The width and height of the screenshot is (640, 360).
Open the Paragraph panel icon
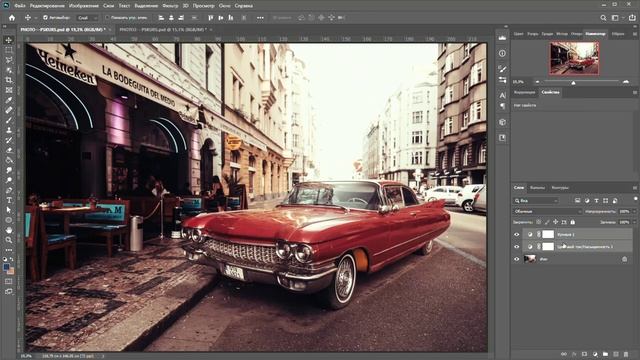tap(502, 106)
